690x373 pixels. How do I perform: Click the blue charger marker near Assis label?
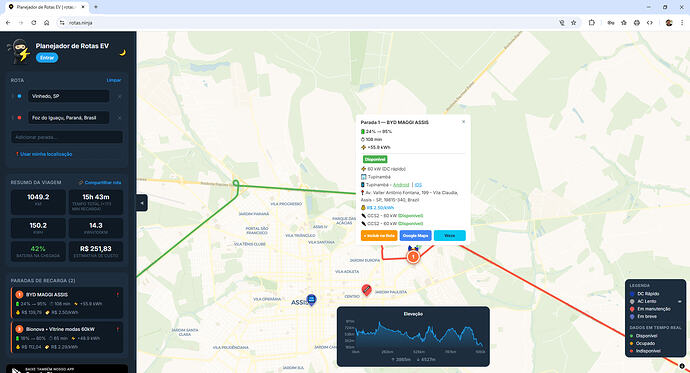click(311, 300)
